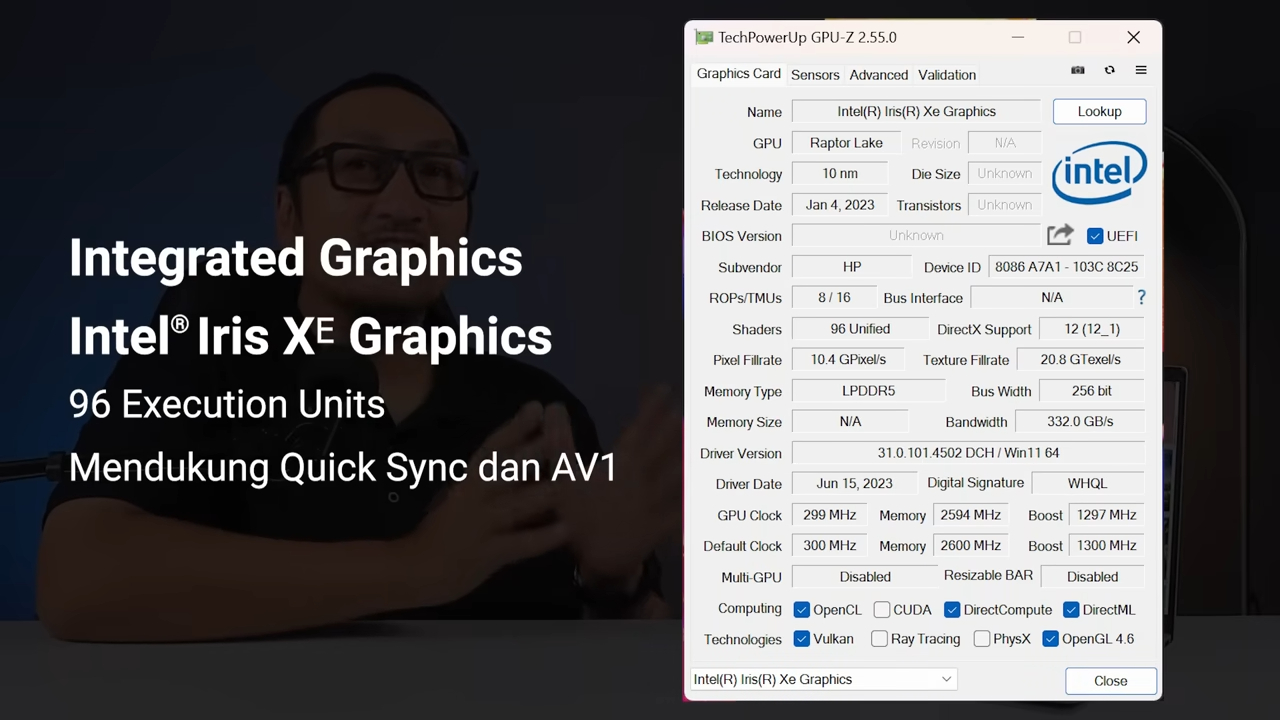This screenshot has height=720, width=1280.
Task: Toggle the PhysX checkbox
Action: pyautogui.click(x=982, y=639)
